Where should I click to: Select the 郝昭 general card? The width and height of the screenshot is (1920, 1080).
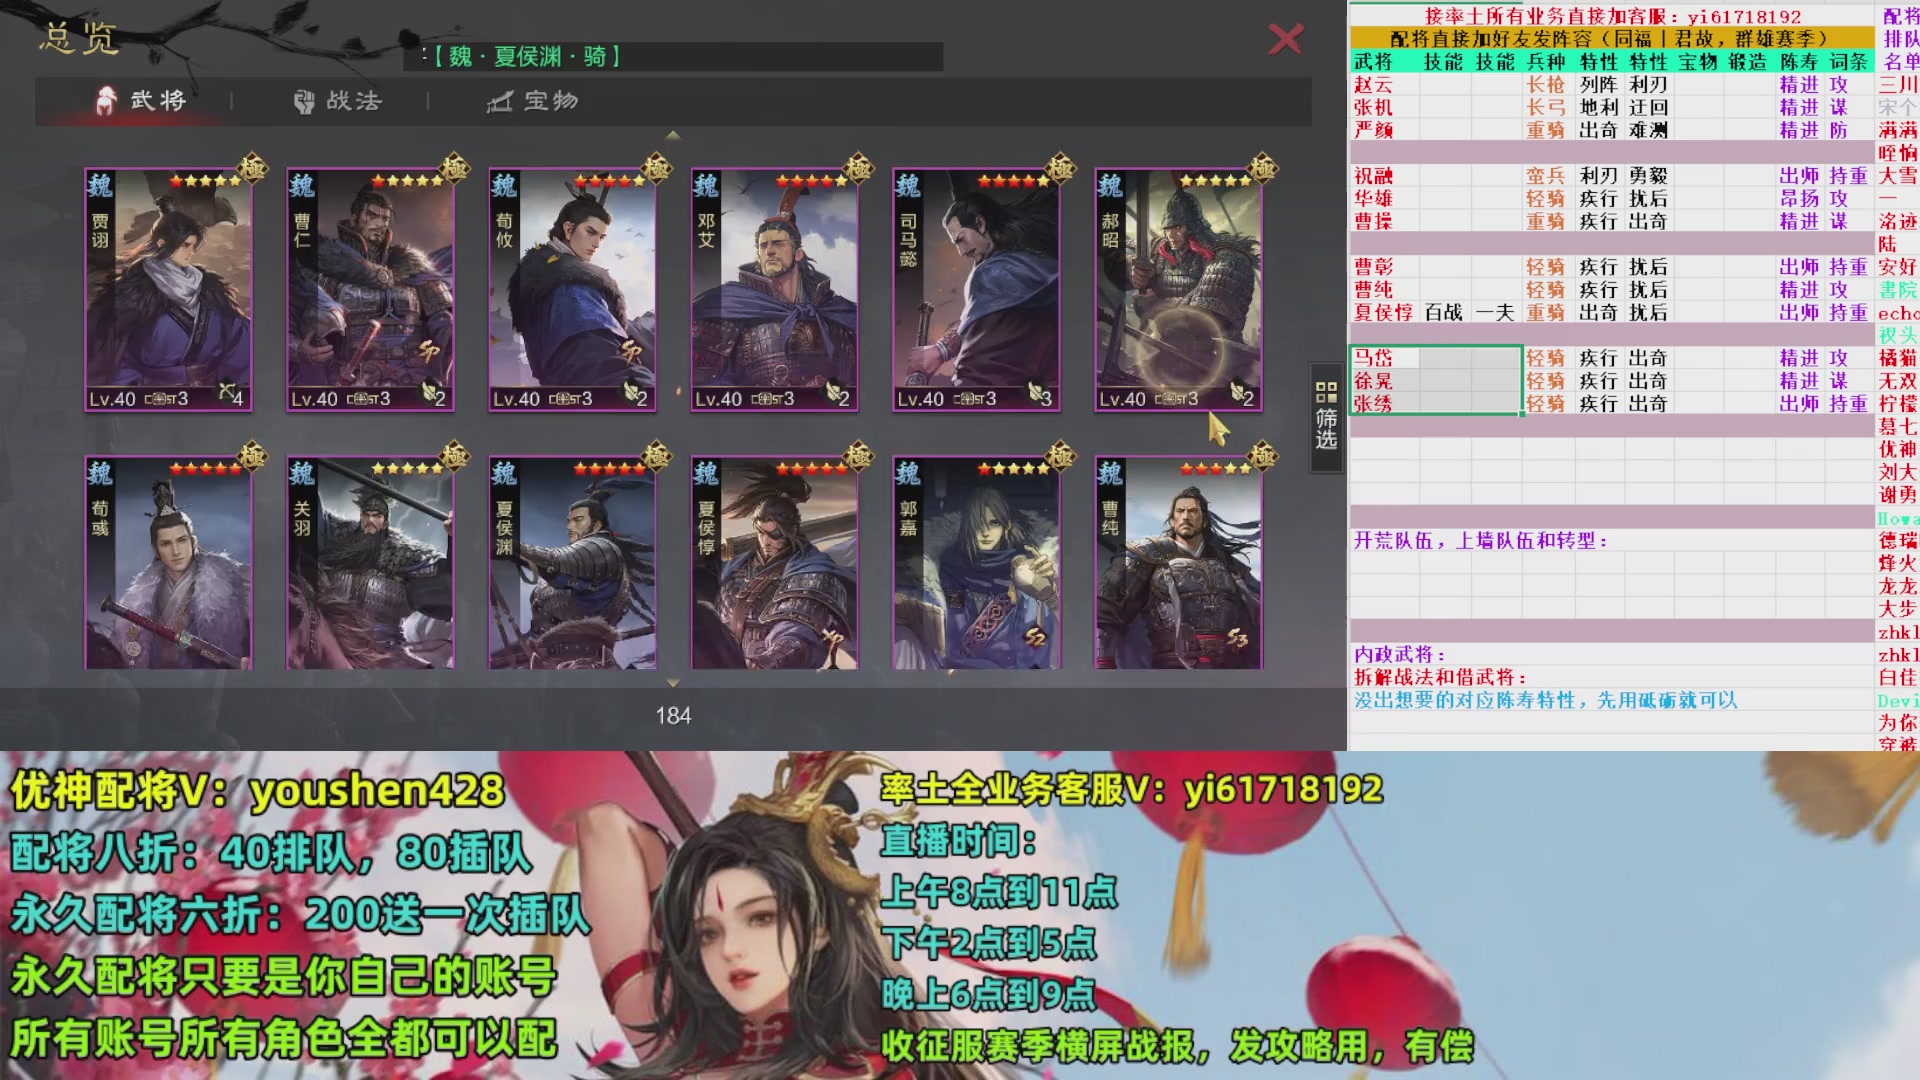[x=1178, y=290]
